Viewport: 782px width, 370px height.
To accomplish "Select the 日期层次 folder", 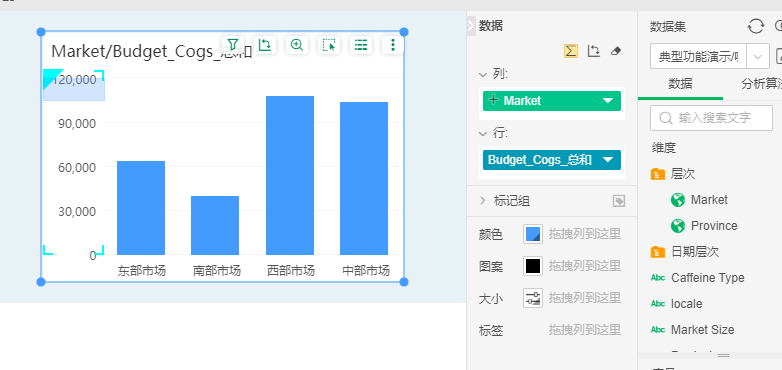I will [x=685, y=252].
